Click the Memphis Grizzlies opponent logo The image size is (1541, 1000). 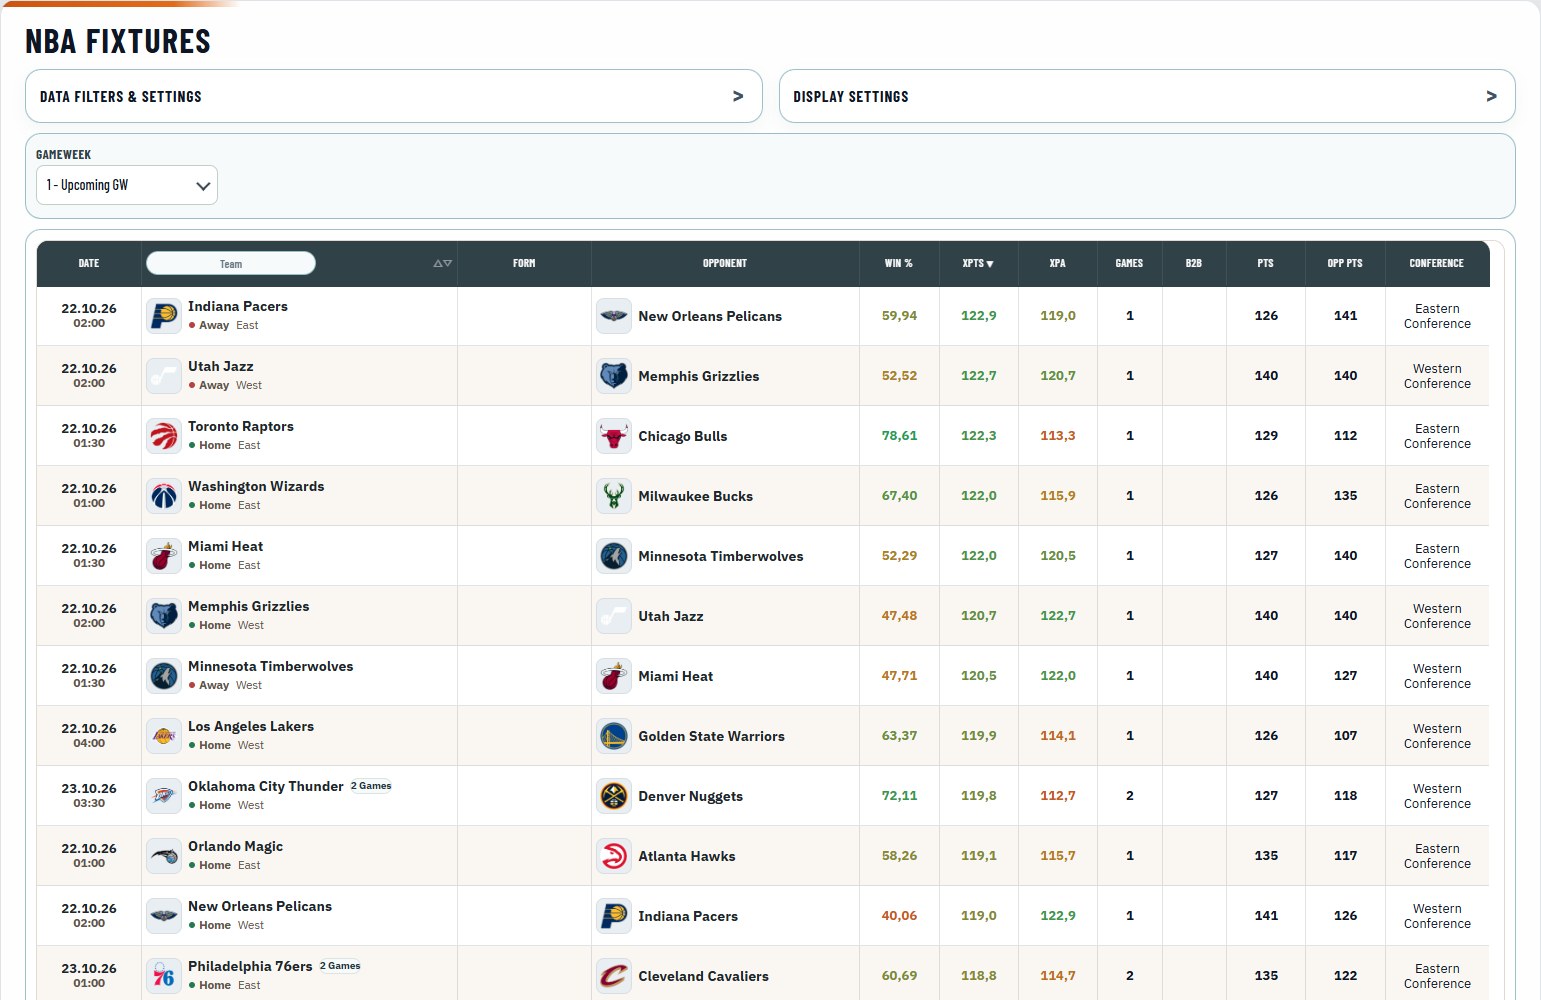click(614, 376)
